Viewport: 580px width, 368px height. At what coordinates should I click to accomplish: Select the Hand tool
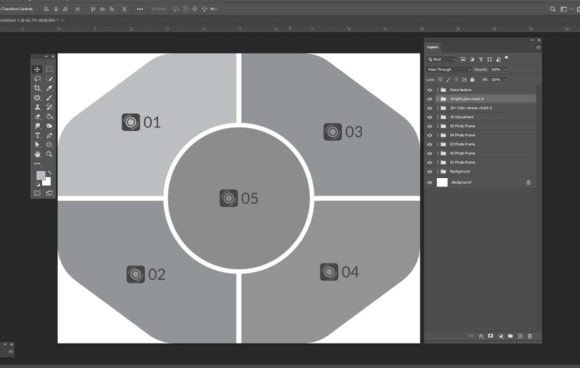37,154
